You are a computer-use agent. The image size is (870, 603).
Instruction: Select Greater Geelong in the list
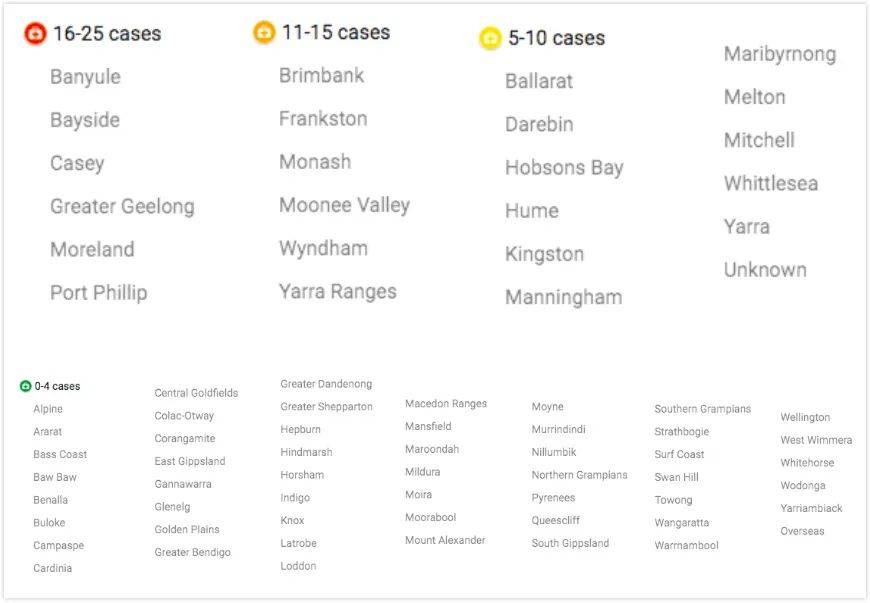(x=122, y=206)
